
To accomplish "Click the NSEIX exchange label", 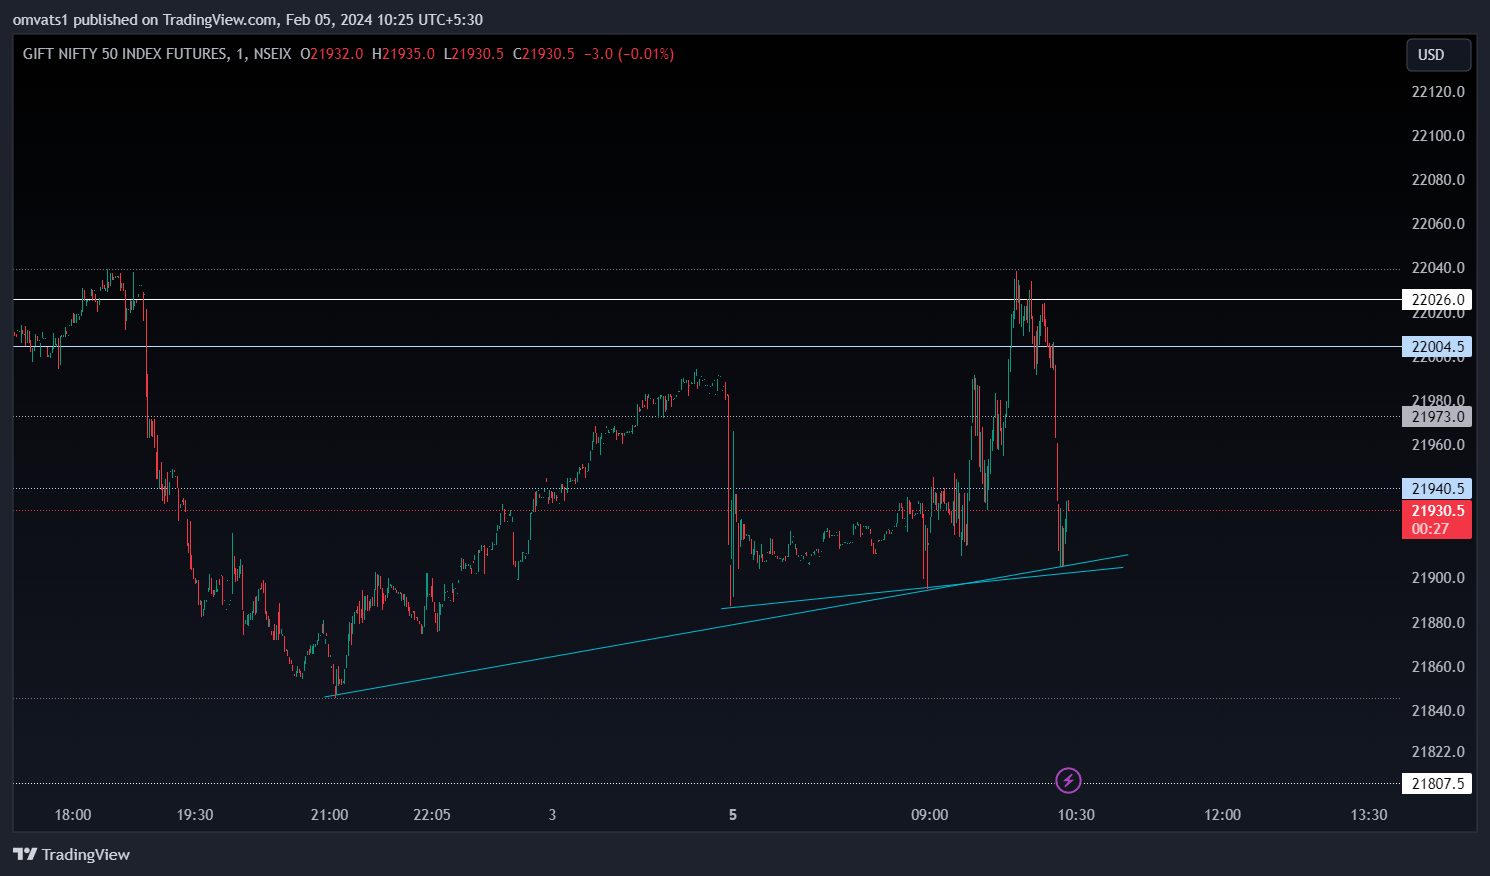I will pos(272,54).
